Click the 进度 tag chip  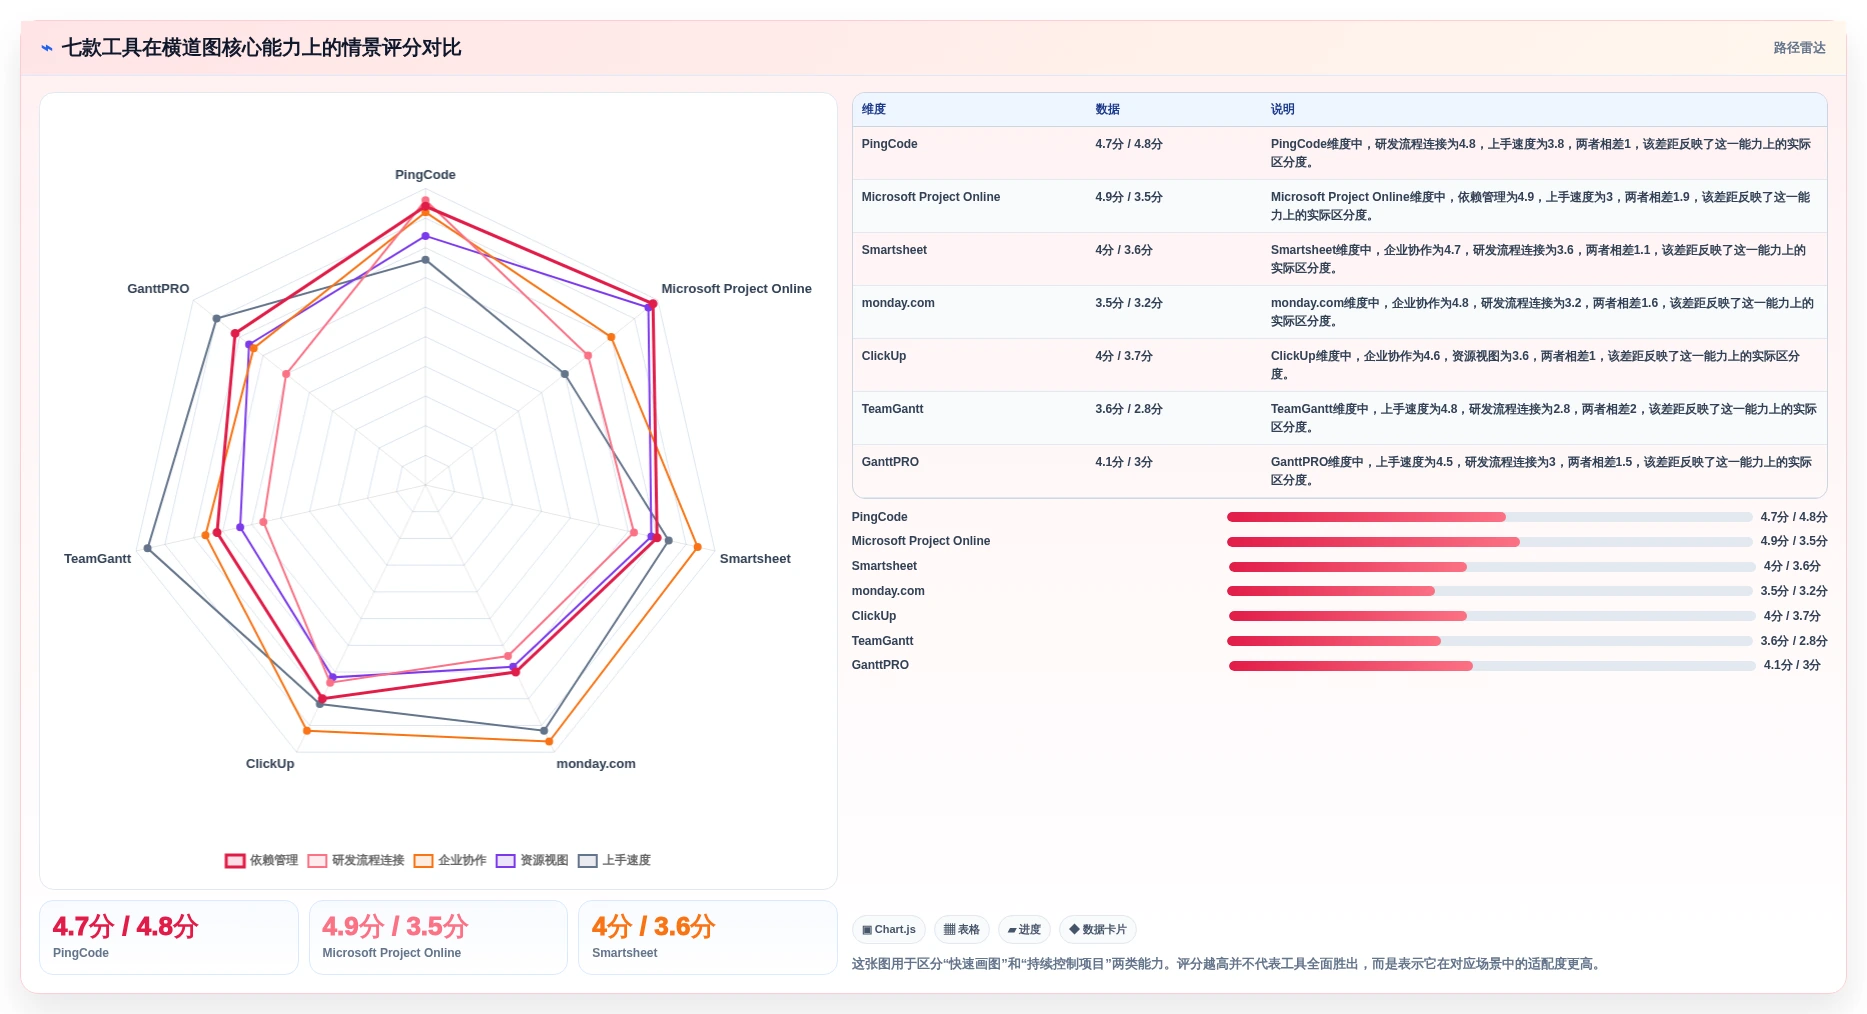pos(1024,930)
